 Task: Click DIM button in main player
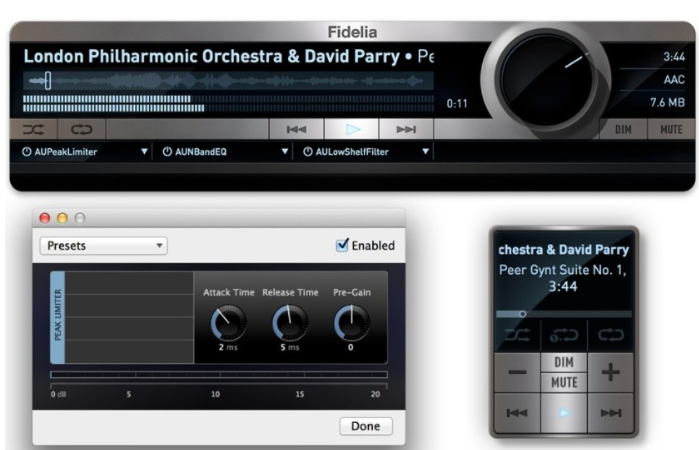(623, 130)
